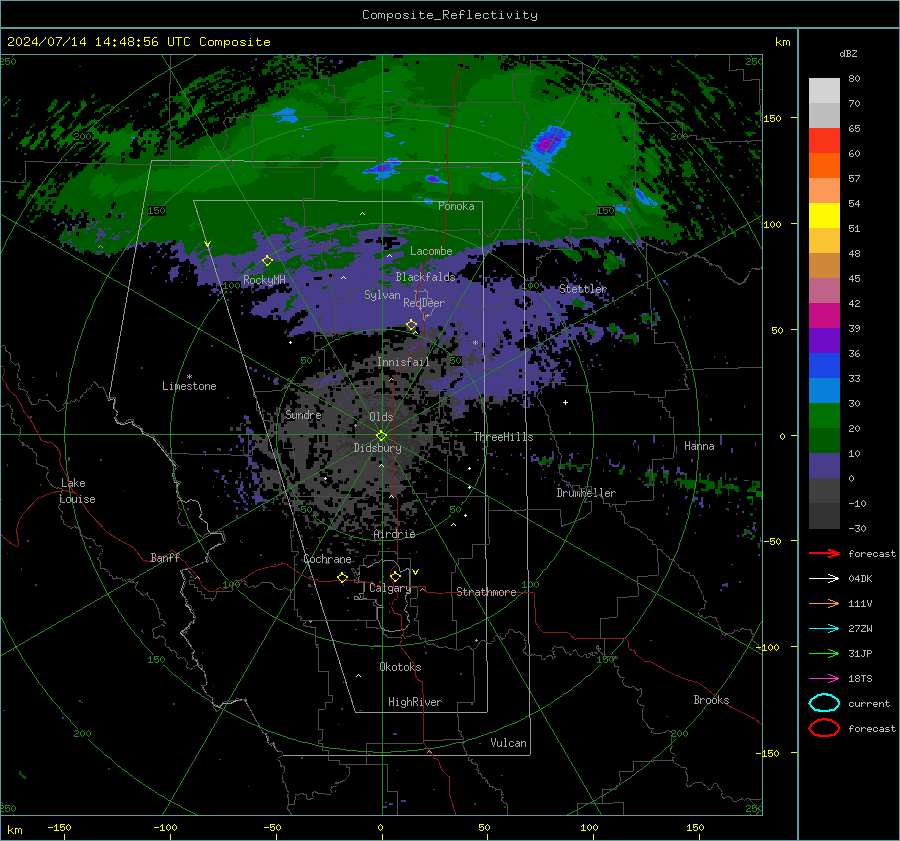The image size is (900, 841).
Task: Click the Banff town label
Action: click(x=165, y=558)
